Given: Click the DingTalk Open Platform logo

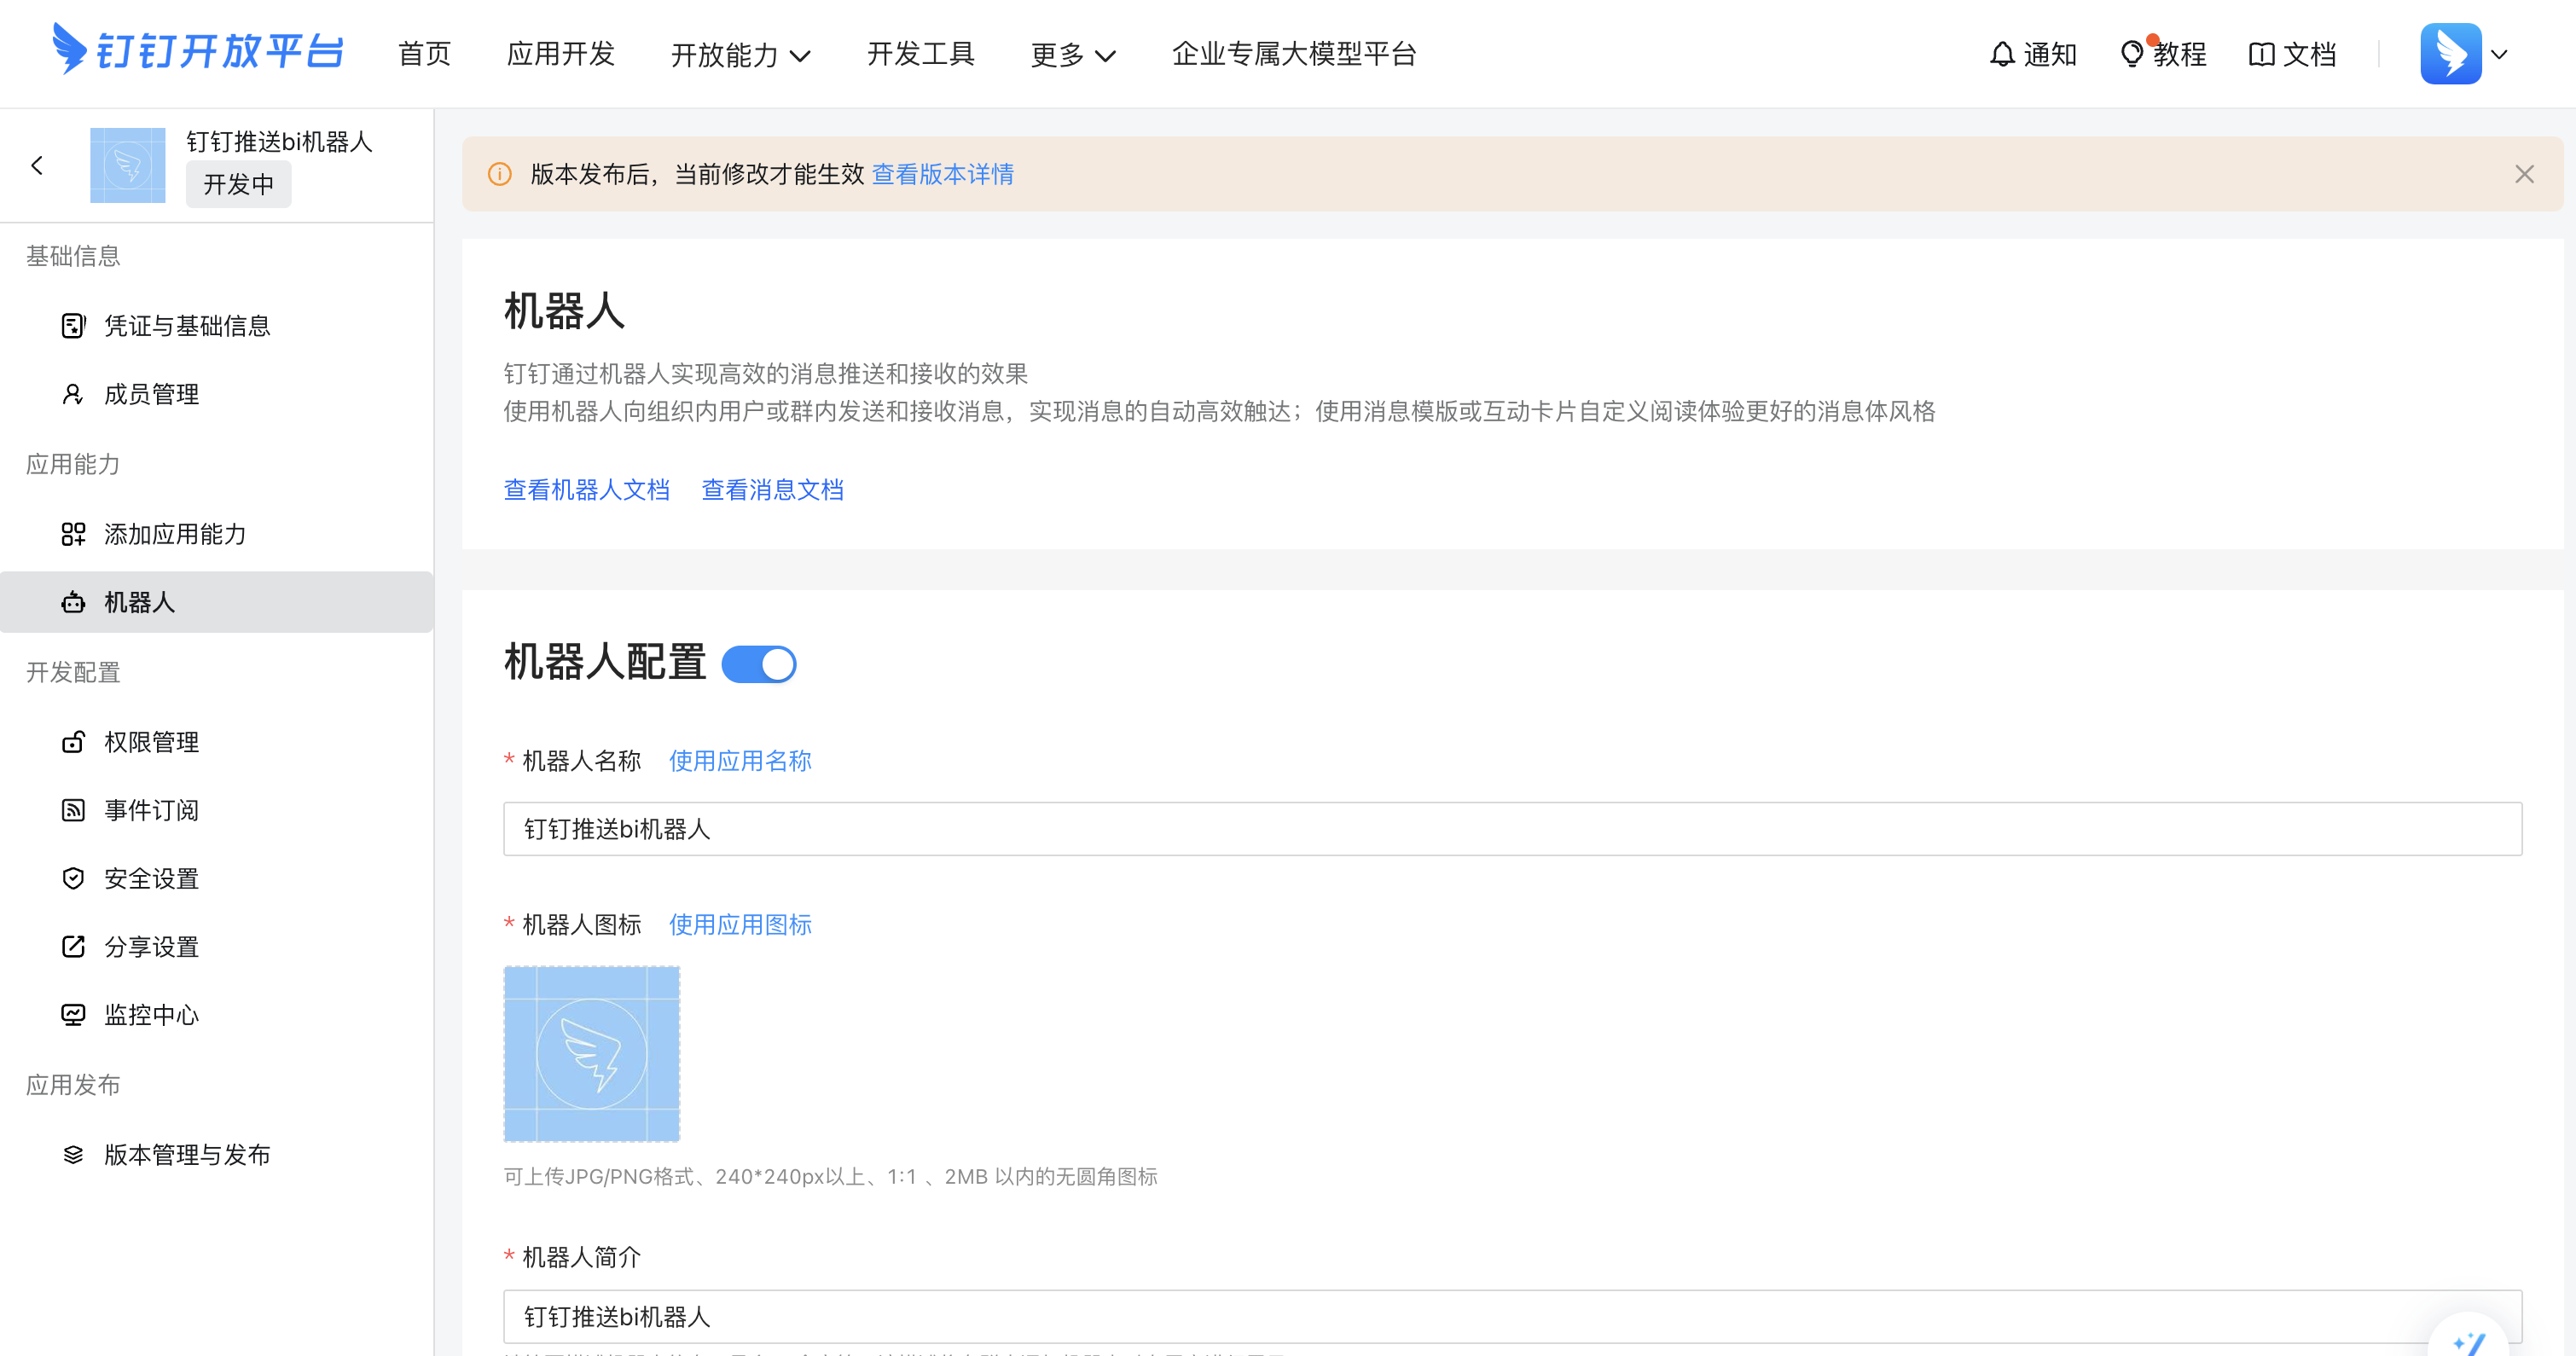Looking at the screenshot, I should [197, 51].
